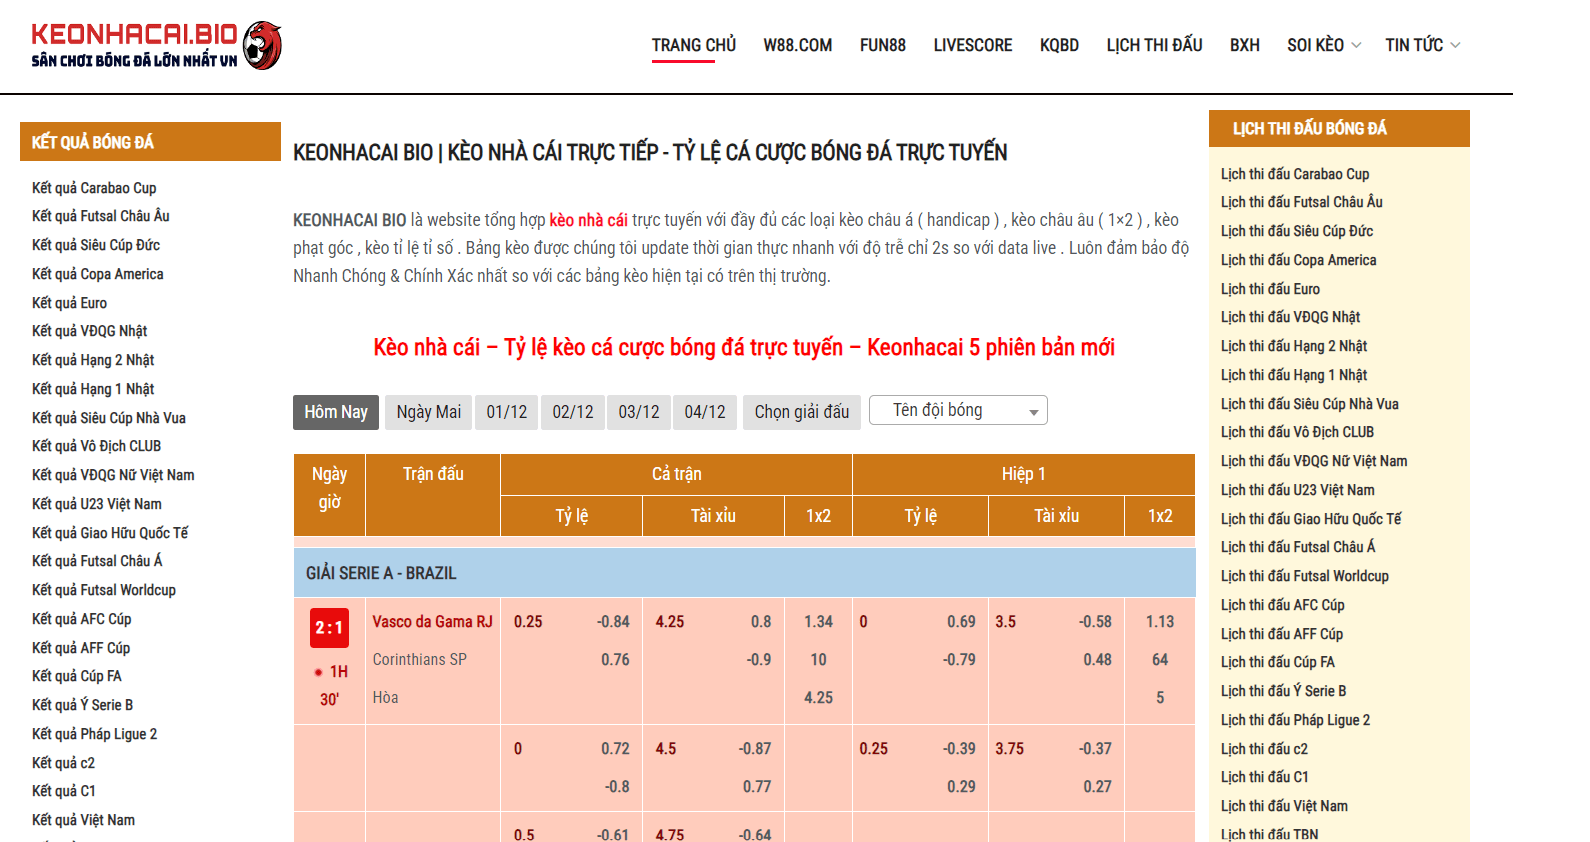Switch to the Ngày Mai tab
The height and width of the screenshot is (842, 1590).
[x=429, y=412]
